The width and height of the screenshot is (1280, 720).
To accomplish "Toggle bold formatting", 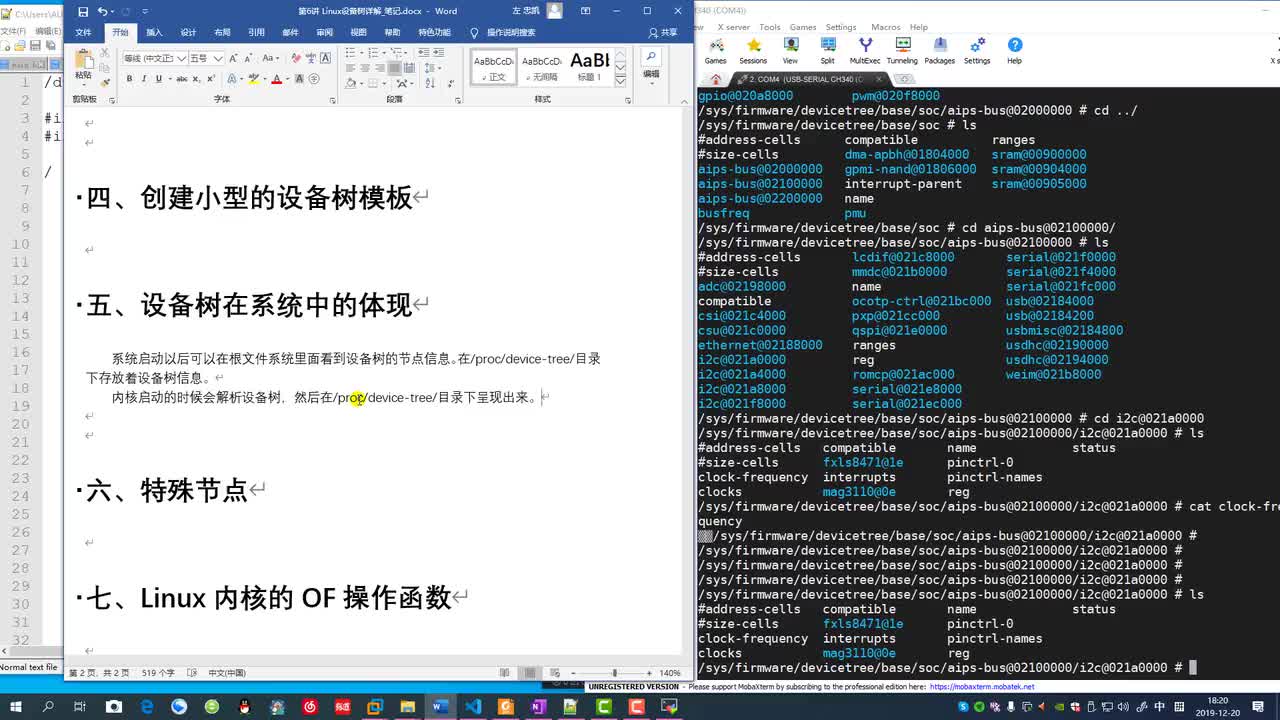I will (129, 78).
